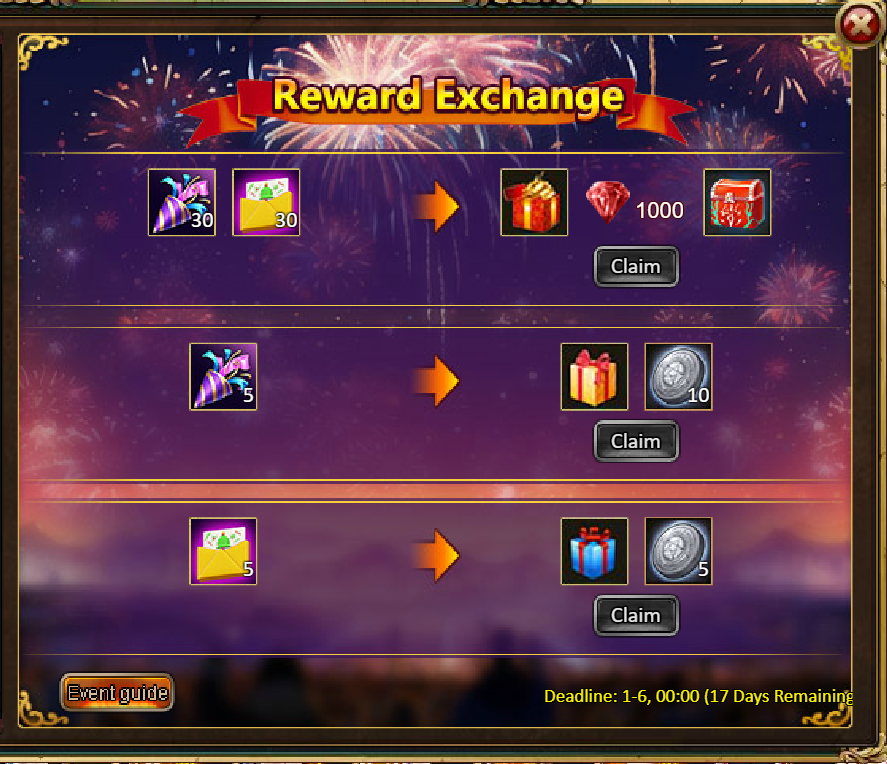887x764 pixels.
Task: Select the yellow gift box with red bow
Action: coord(594,377)
